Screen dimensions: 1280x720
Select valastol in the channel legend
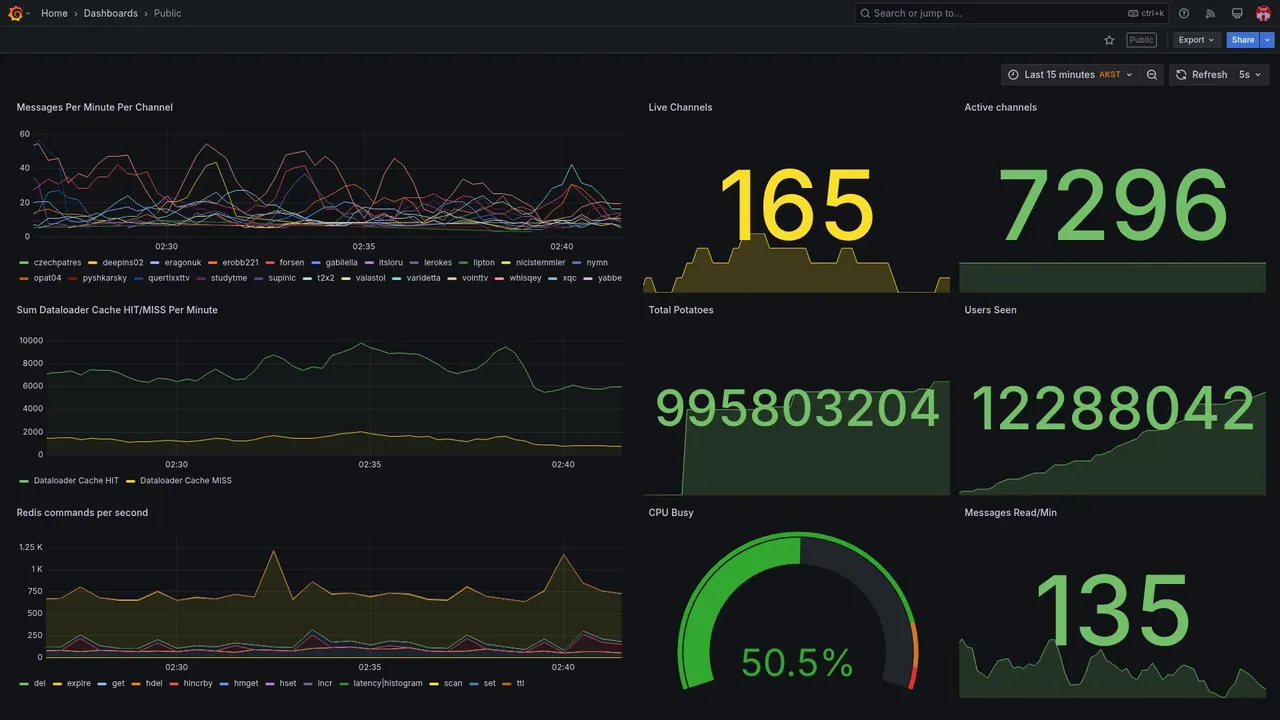point(371,278)
